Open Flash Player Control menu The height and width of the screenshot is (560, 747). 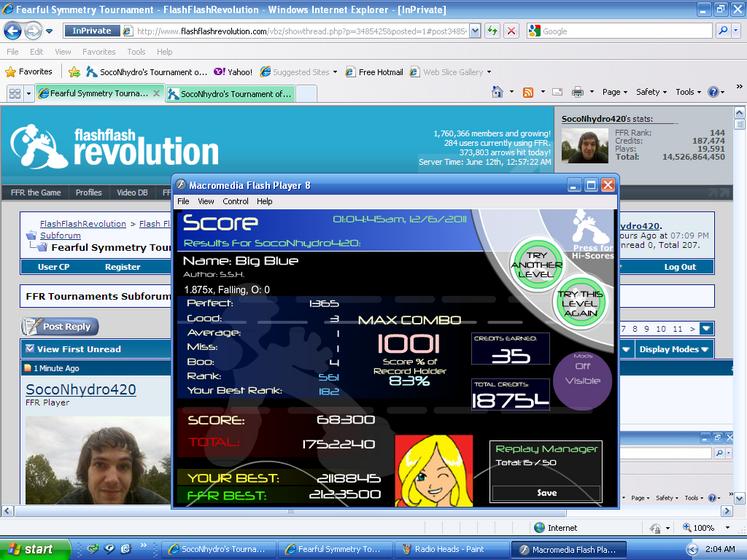(x=235, y=202)
